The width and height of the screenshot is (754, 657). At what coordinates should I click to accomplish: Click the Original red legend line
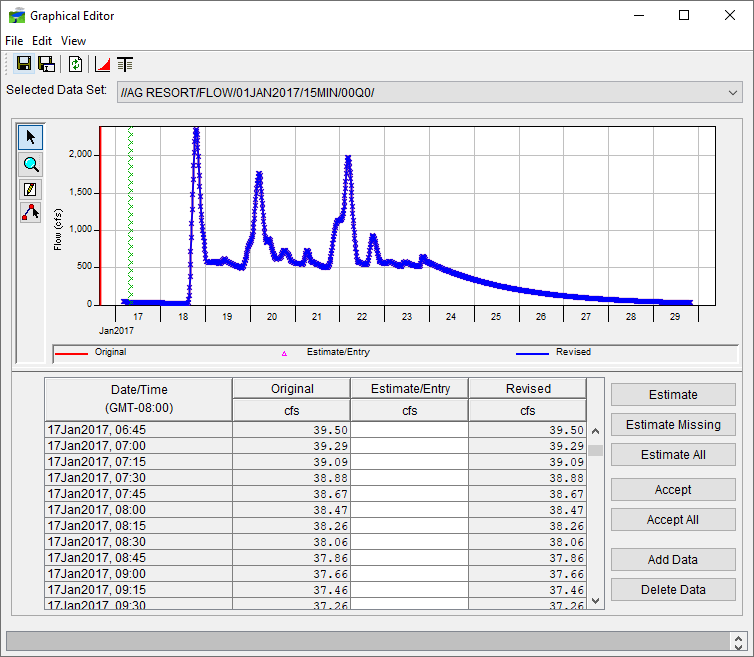pyautogui.click(x=71, y=354)
